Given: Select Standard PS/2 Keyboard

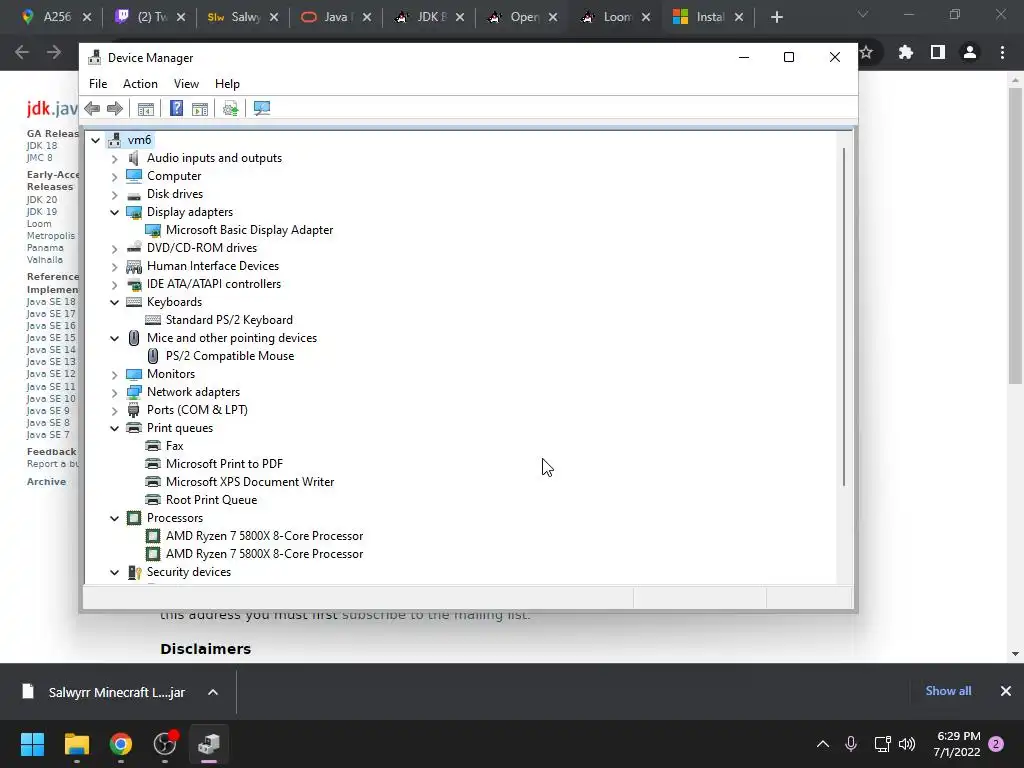Looking at the screenshot, I should [x=229, y=320].
